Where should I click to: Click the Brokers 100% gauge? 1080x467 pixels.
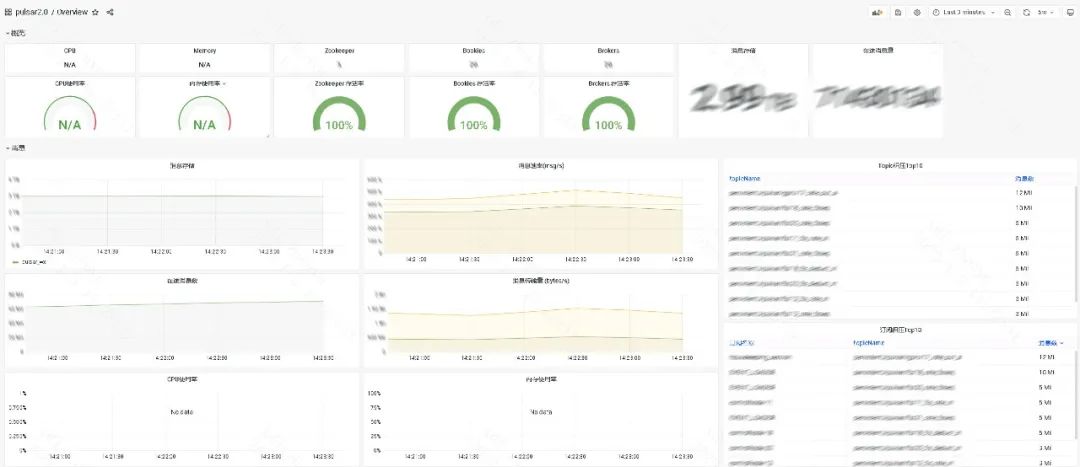[x=608, y=114]
